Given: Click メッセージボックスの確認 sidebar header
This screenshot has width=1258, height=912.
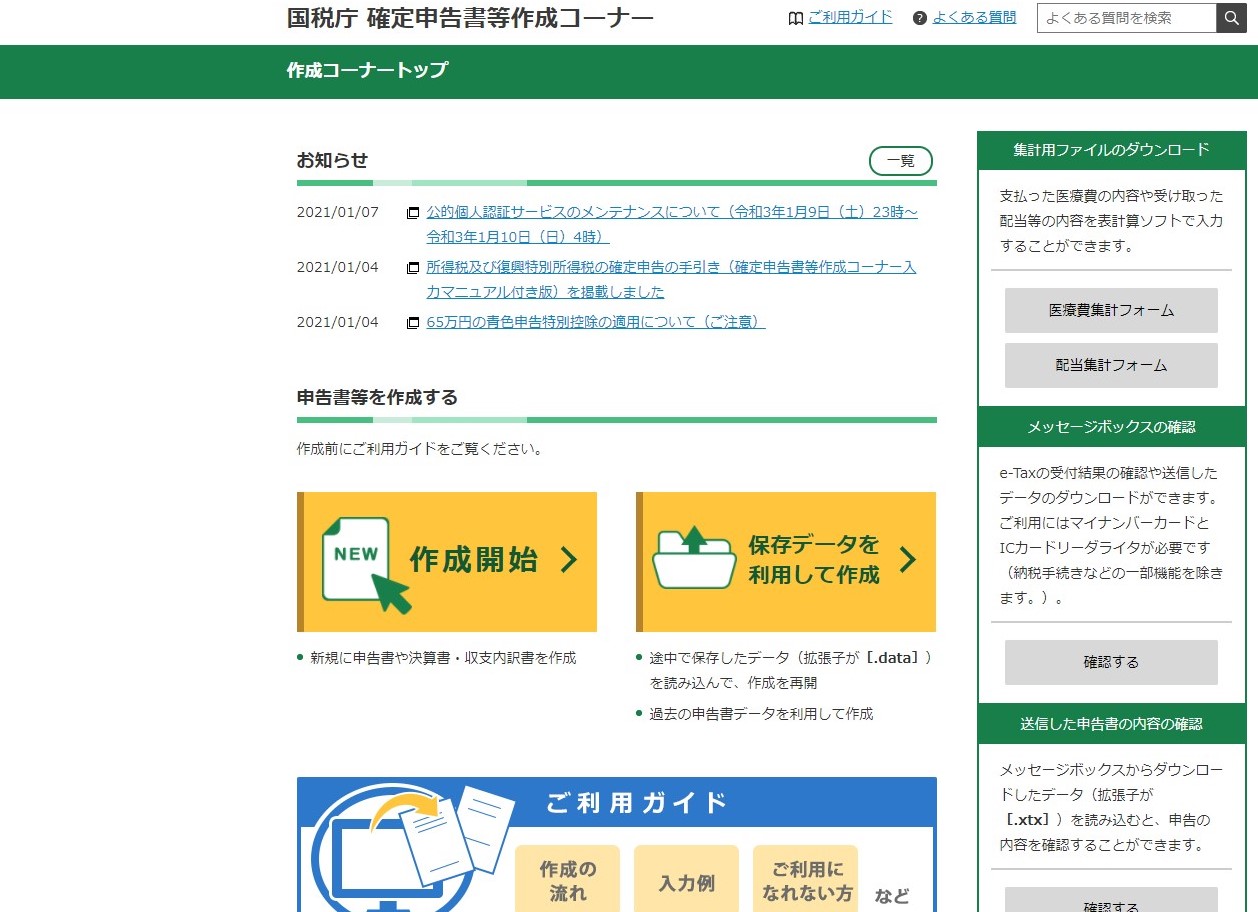Looking at the screenshot, I should pos(1111,427).
